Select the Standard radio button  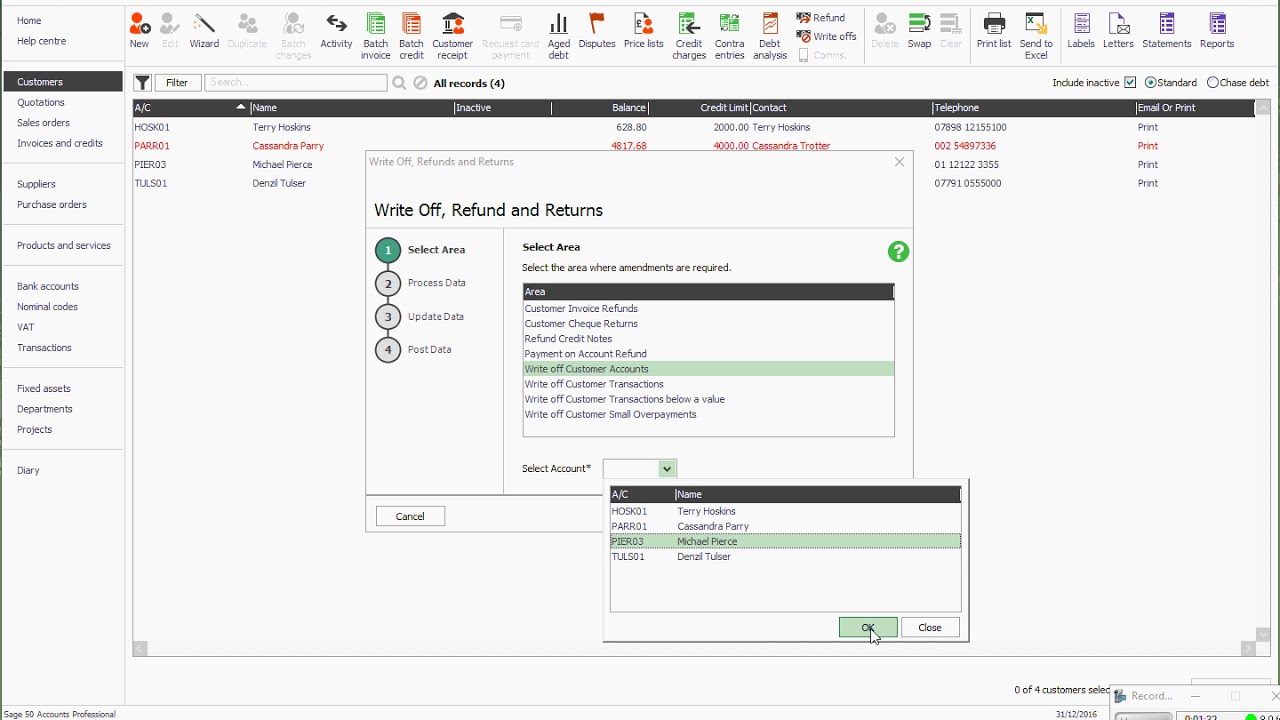pos(1150,83)
